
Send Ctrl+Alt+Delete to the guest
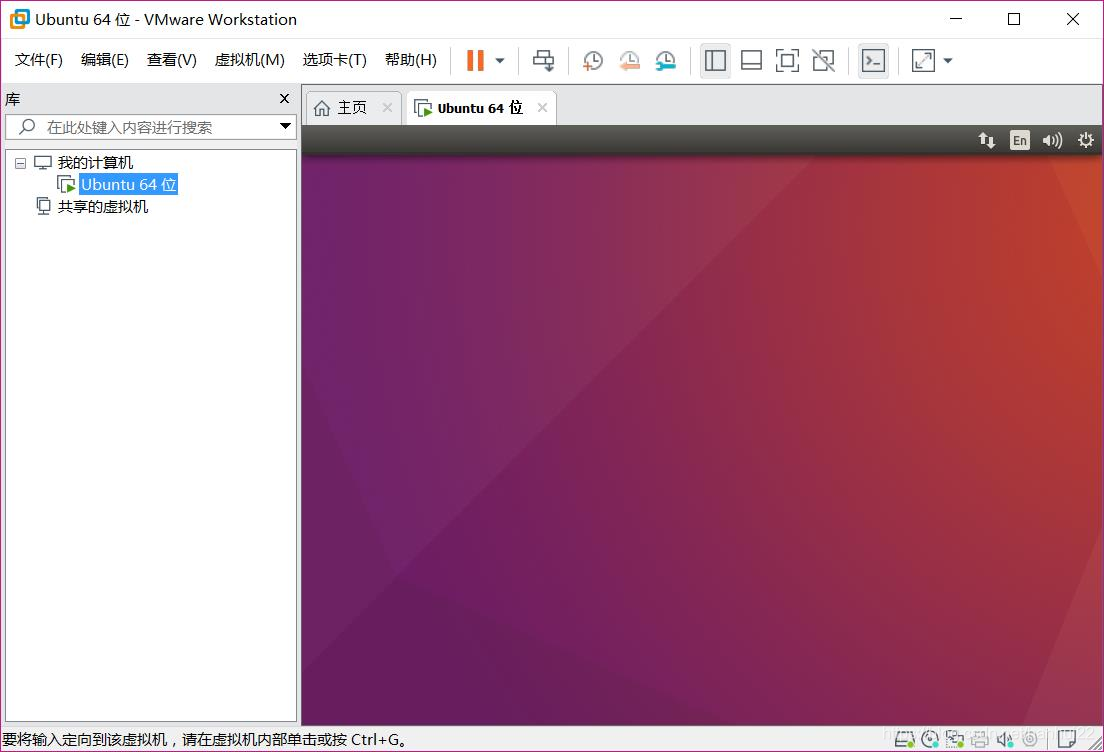click(x=543, y=60)
